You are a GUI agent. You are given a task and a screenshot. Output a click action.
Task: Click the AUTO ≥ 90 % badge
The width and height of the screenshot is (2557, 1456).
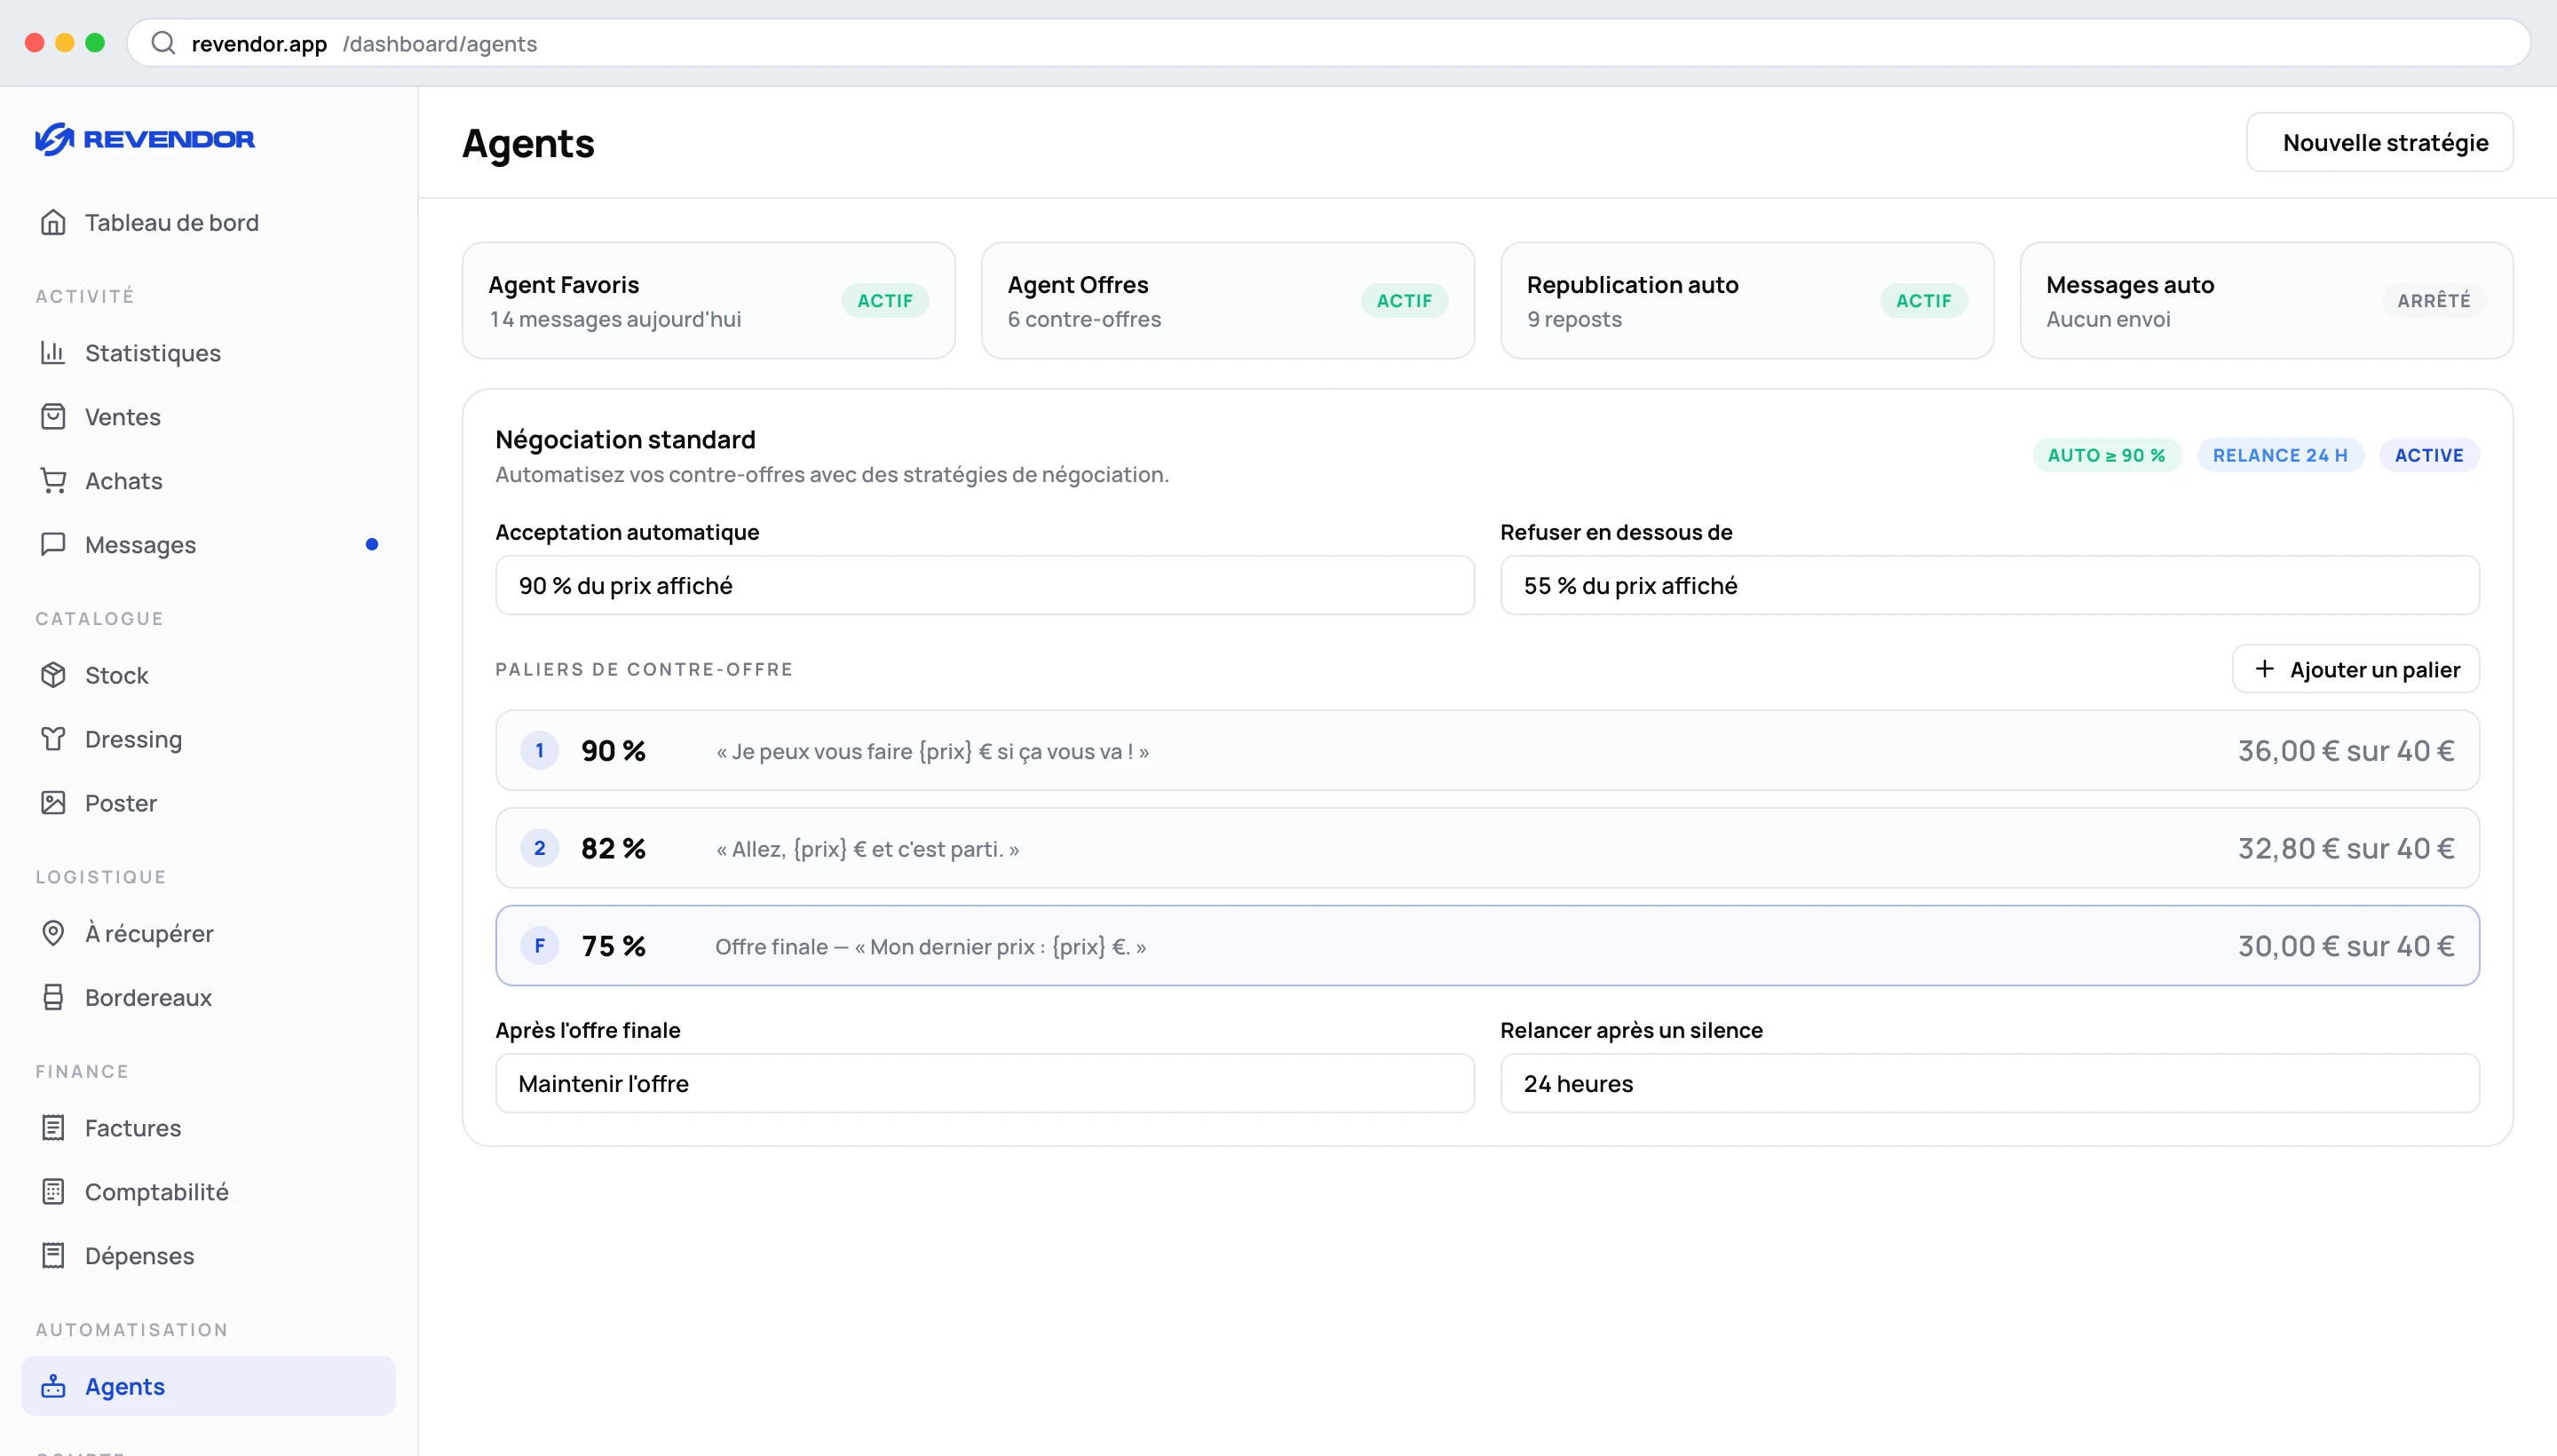tap(2107, 456)
